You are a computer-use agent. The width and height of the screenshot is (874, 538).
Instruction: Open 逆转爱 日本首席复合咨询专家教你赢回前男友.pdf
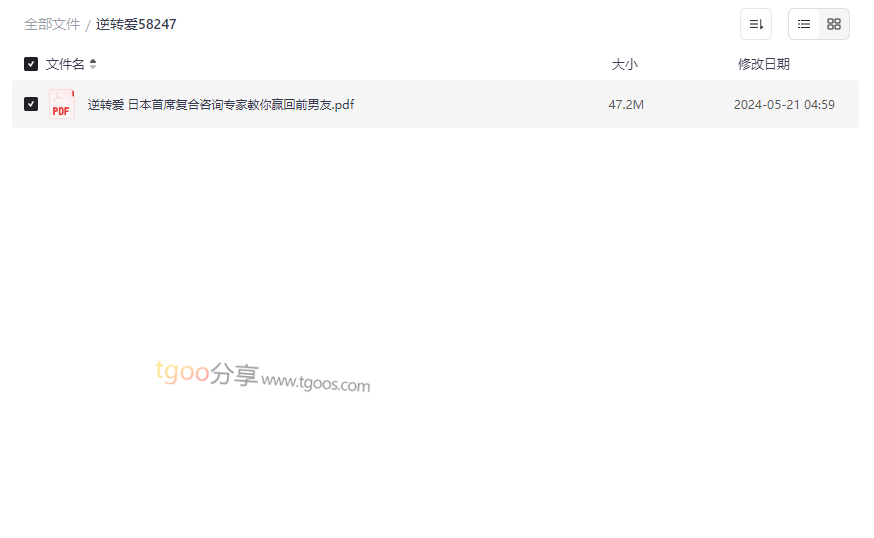221,105
